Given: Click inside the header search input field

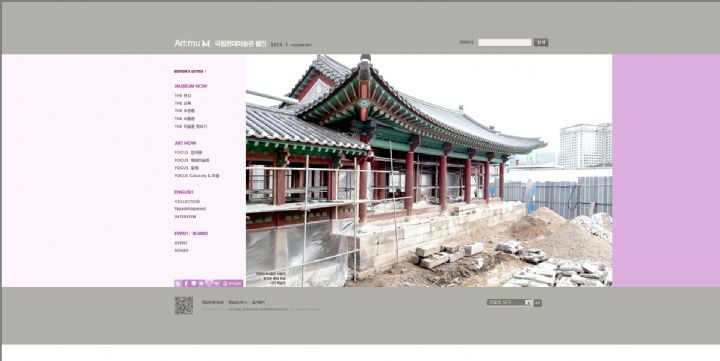Looking at the screenshot, I should pos(505,42).
